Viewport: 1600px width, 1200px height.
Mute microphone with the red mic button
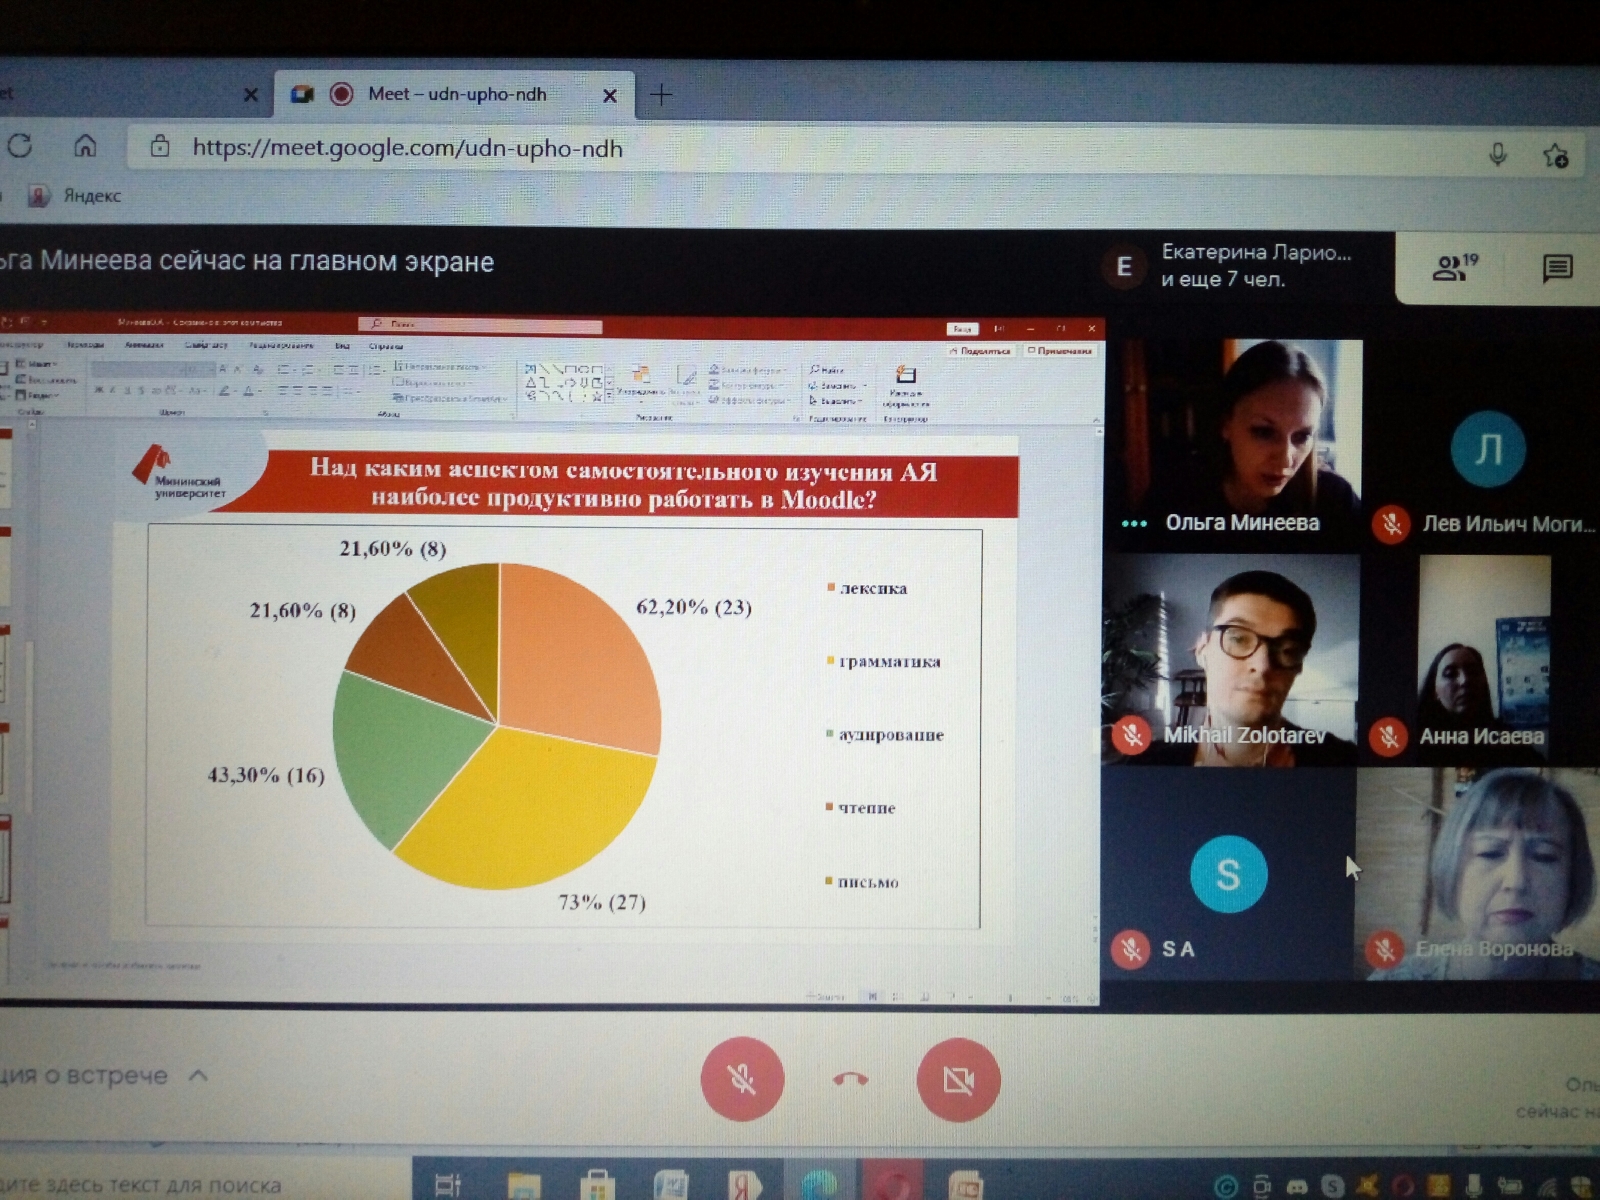click(x=742, y=1079)
